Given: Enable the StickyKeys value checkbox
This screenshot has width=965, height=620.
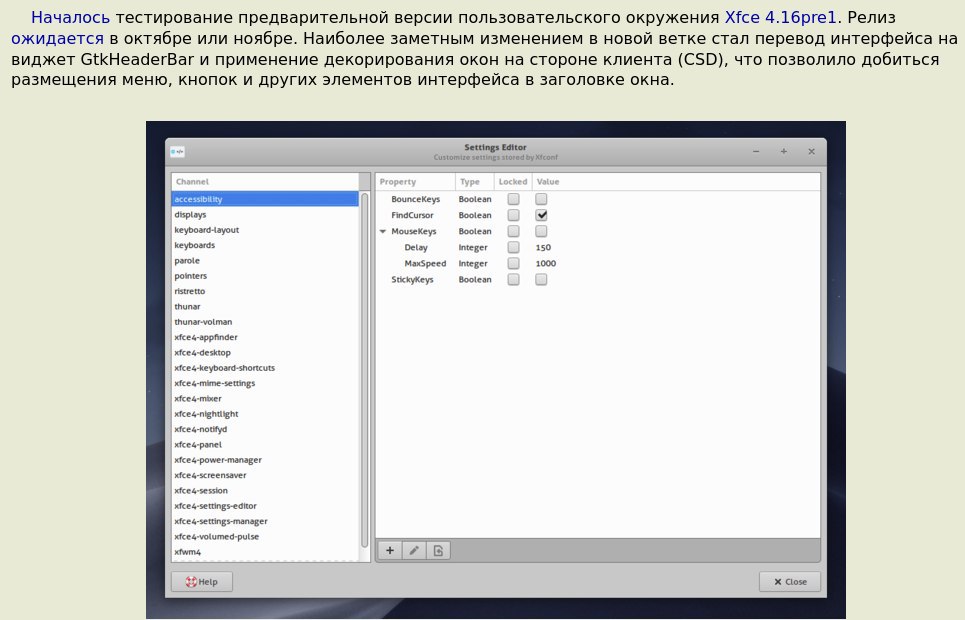Looking at the screenshot, I should 541,279.
